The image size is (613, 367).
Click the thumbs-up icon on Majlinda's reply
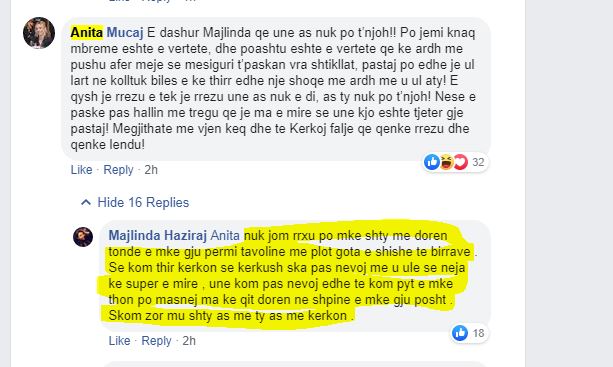(x=460, y=333)
